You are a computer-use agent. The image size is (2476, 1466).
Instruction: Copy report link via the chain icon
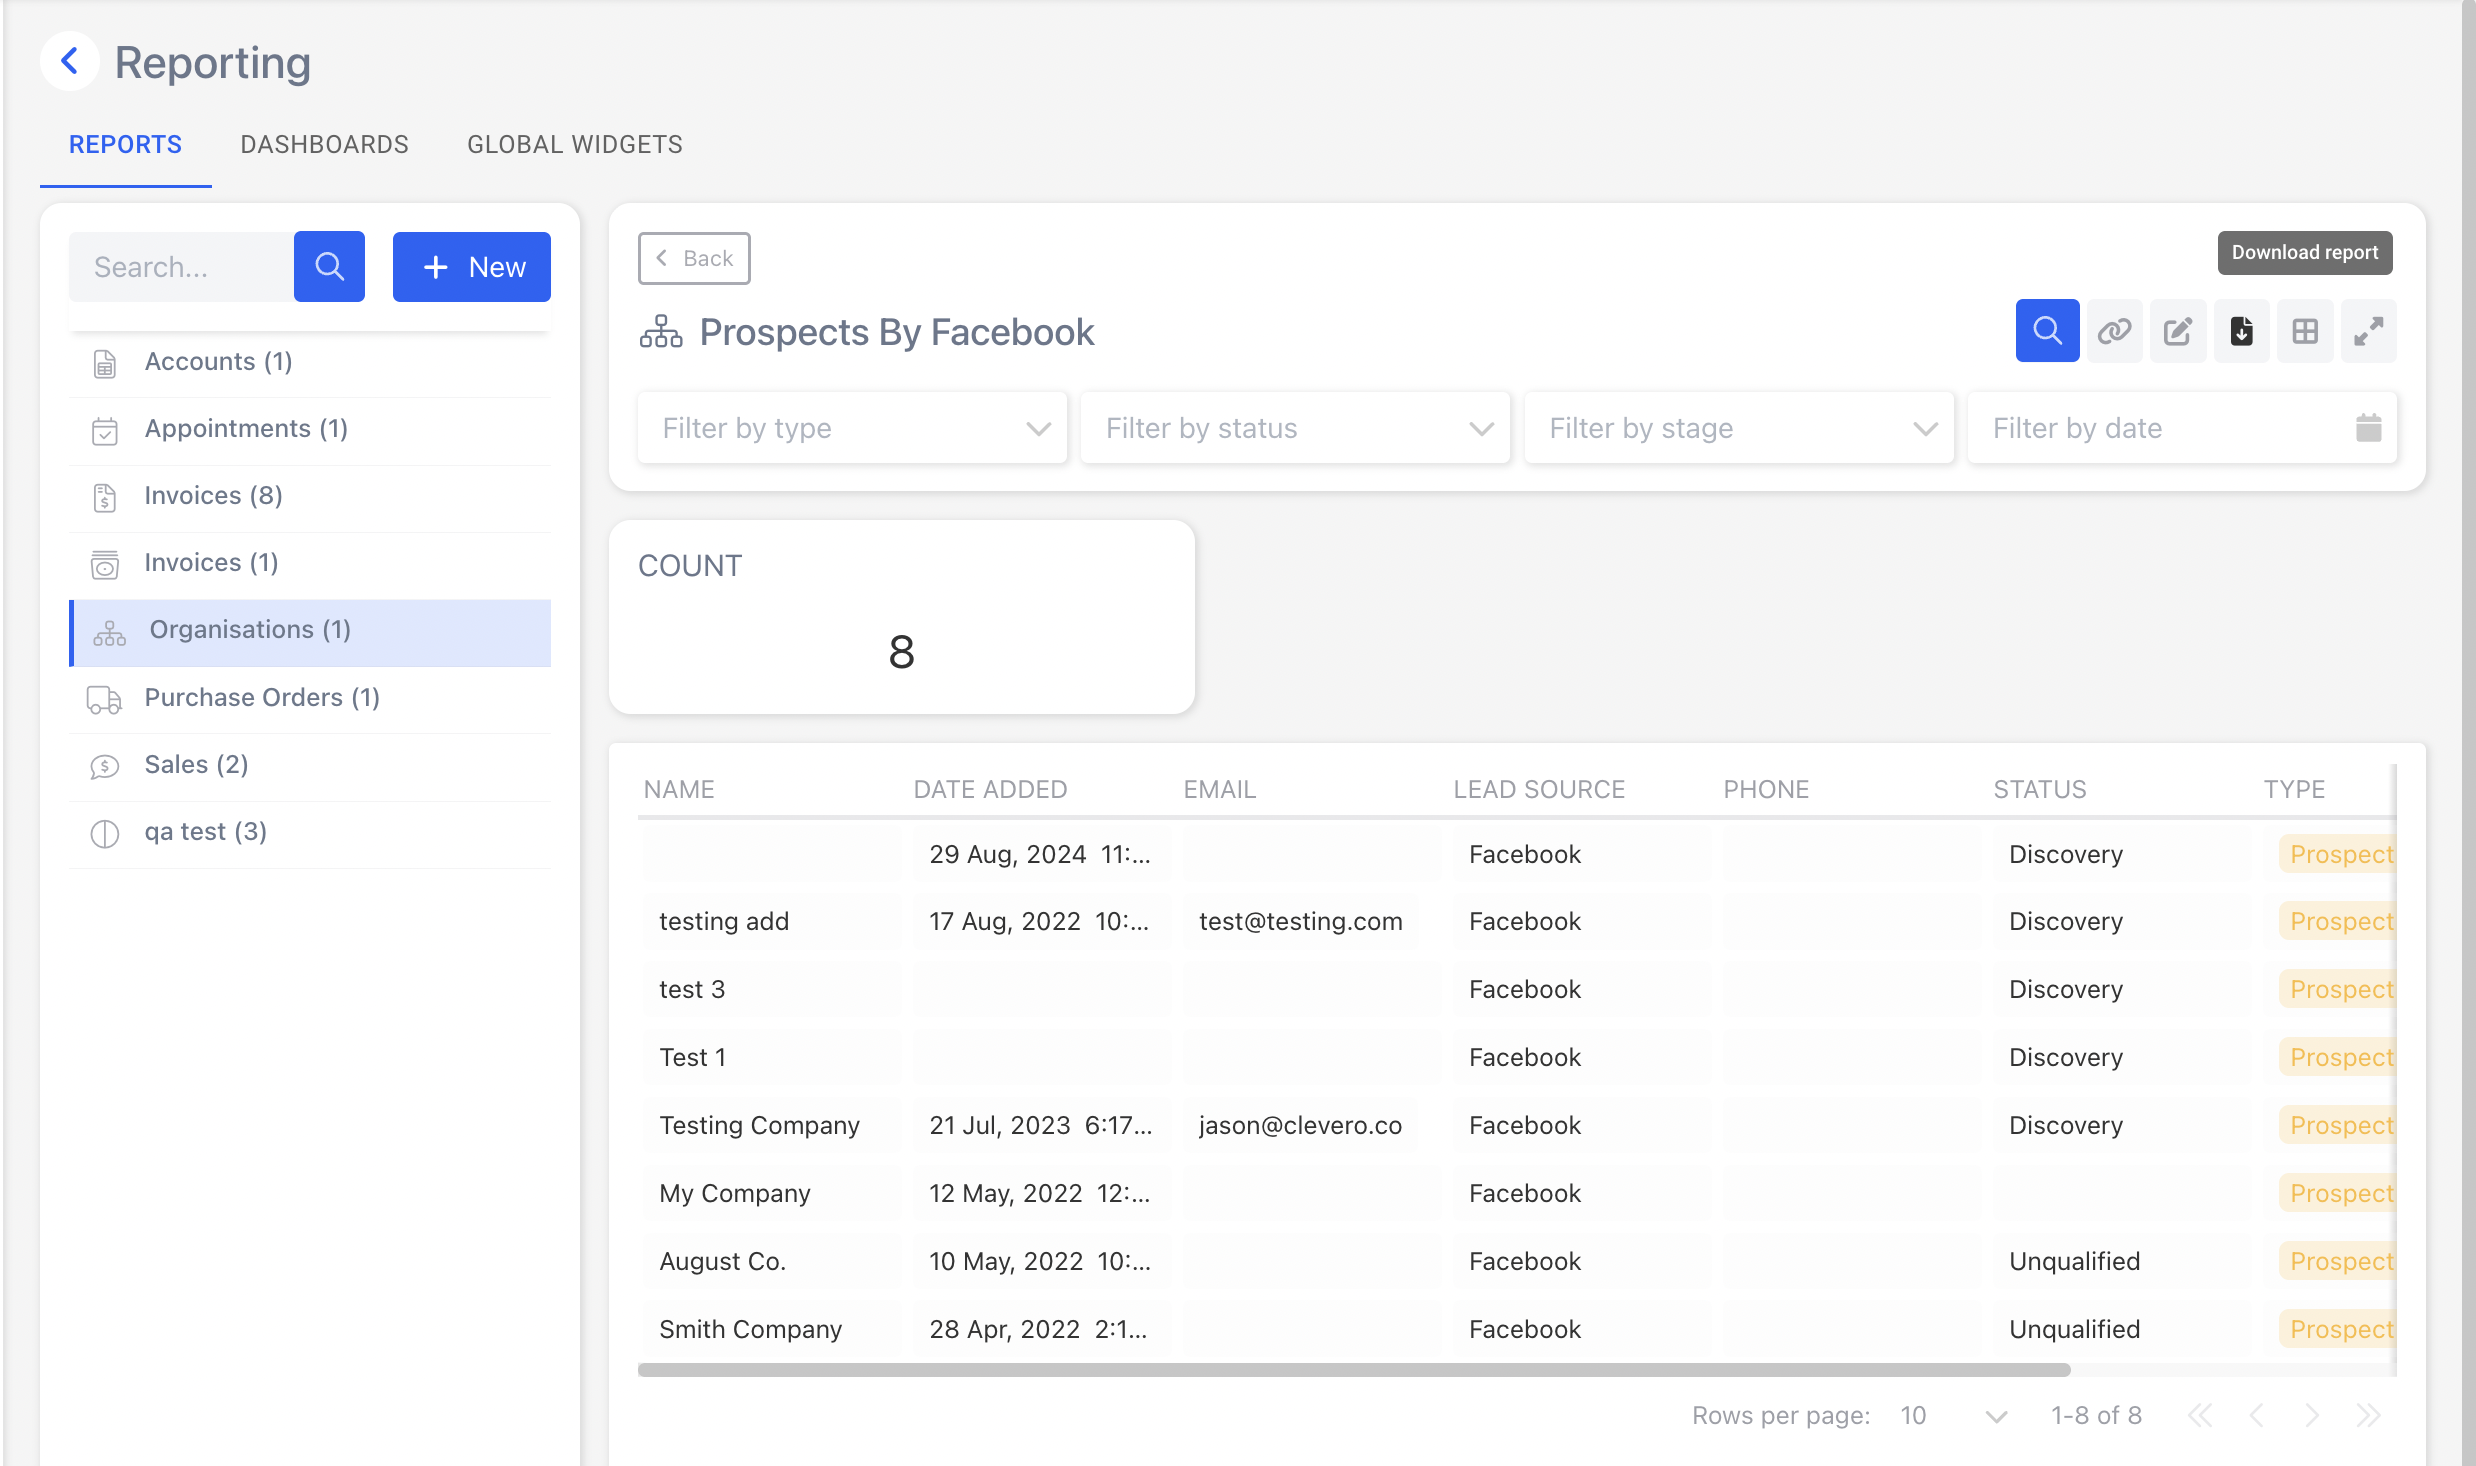pos(2114,331)
